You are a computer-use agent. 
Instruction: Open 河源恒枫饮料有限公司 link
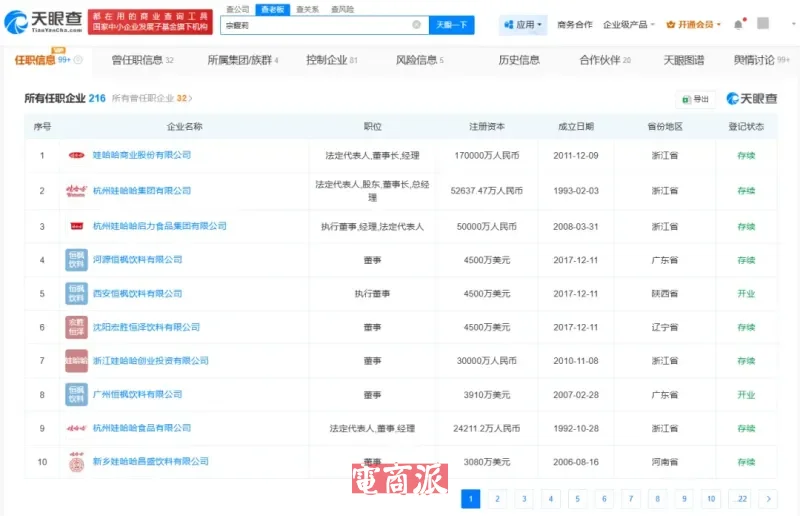[137, 259]
